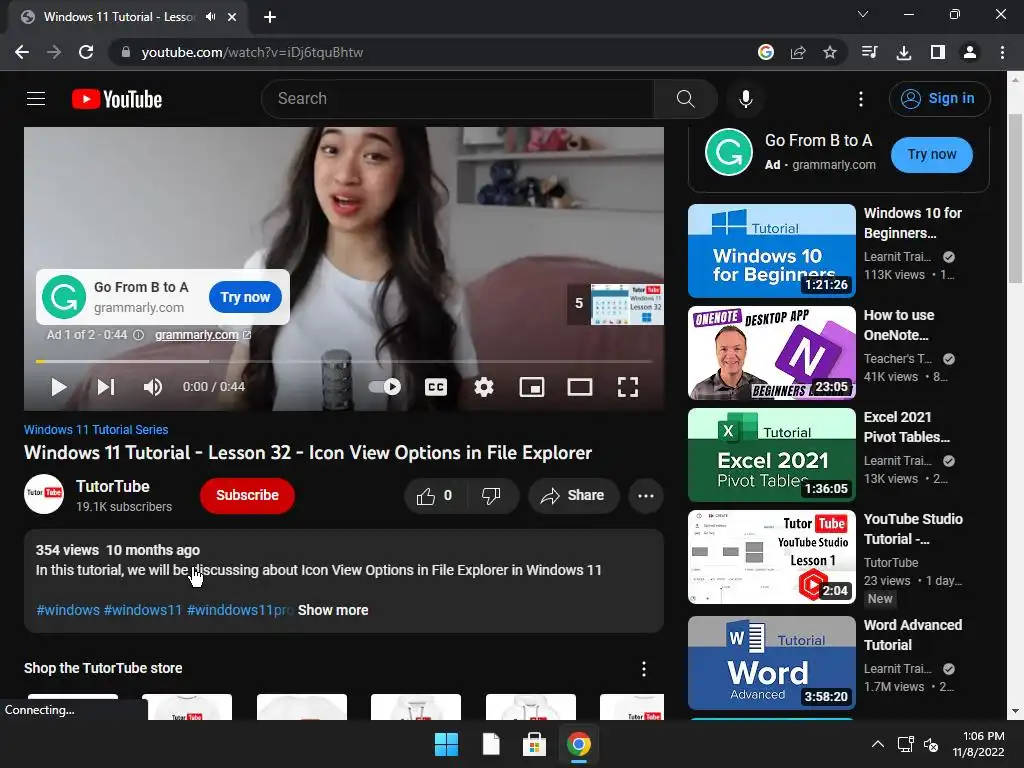Like the video with thumbs up
The width and height of the screenshot is (1024, 768).
pyautogui.click(x=434, y=496)
